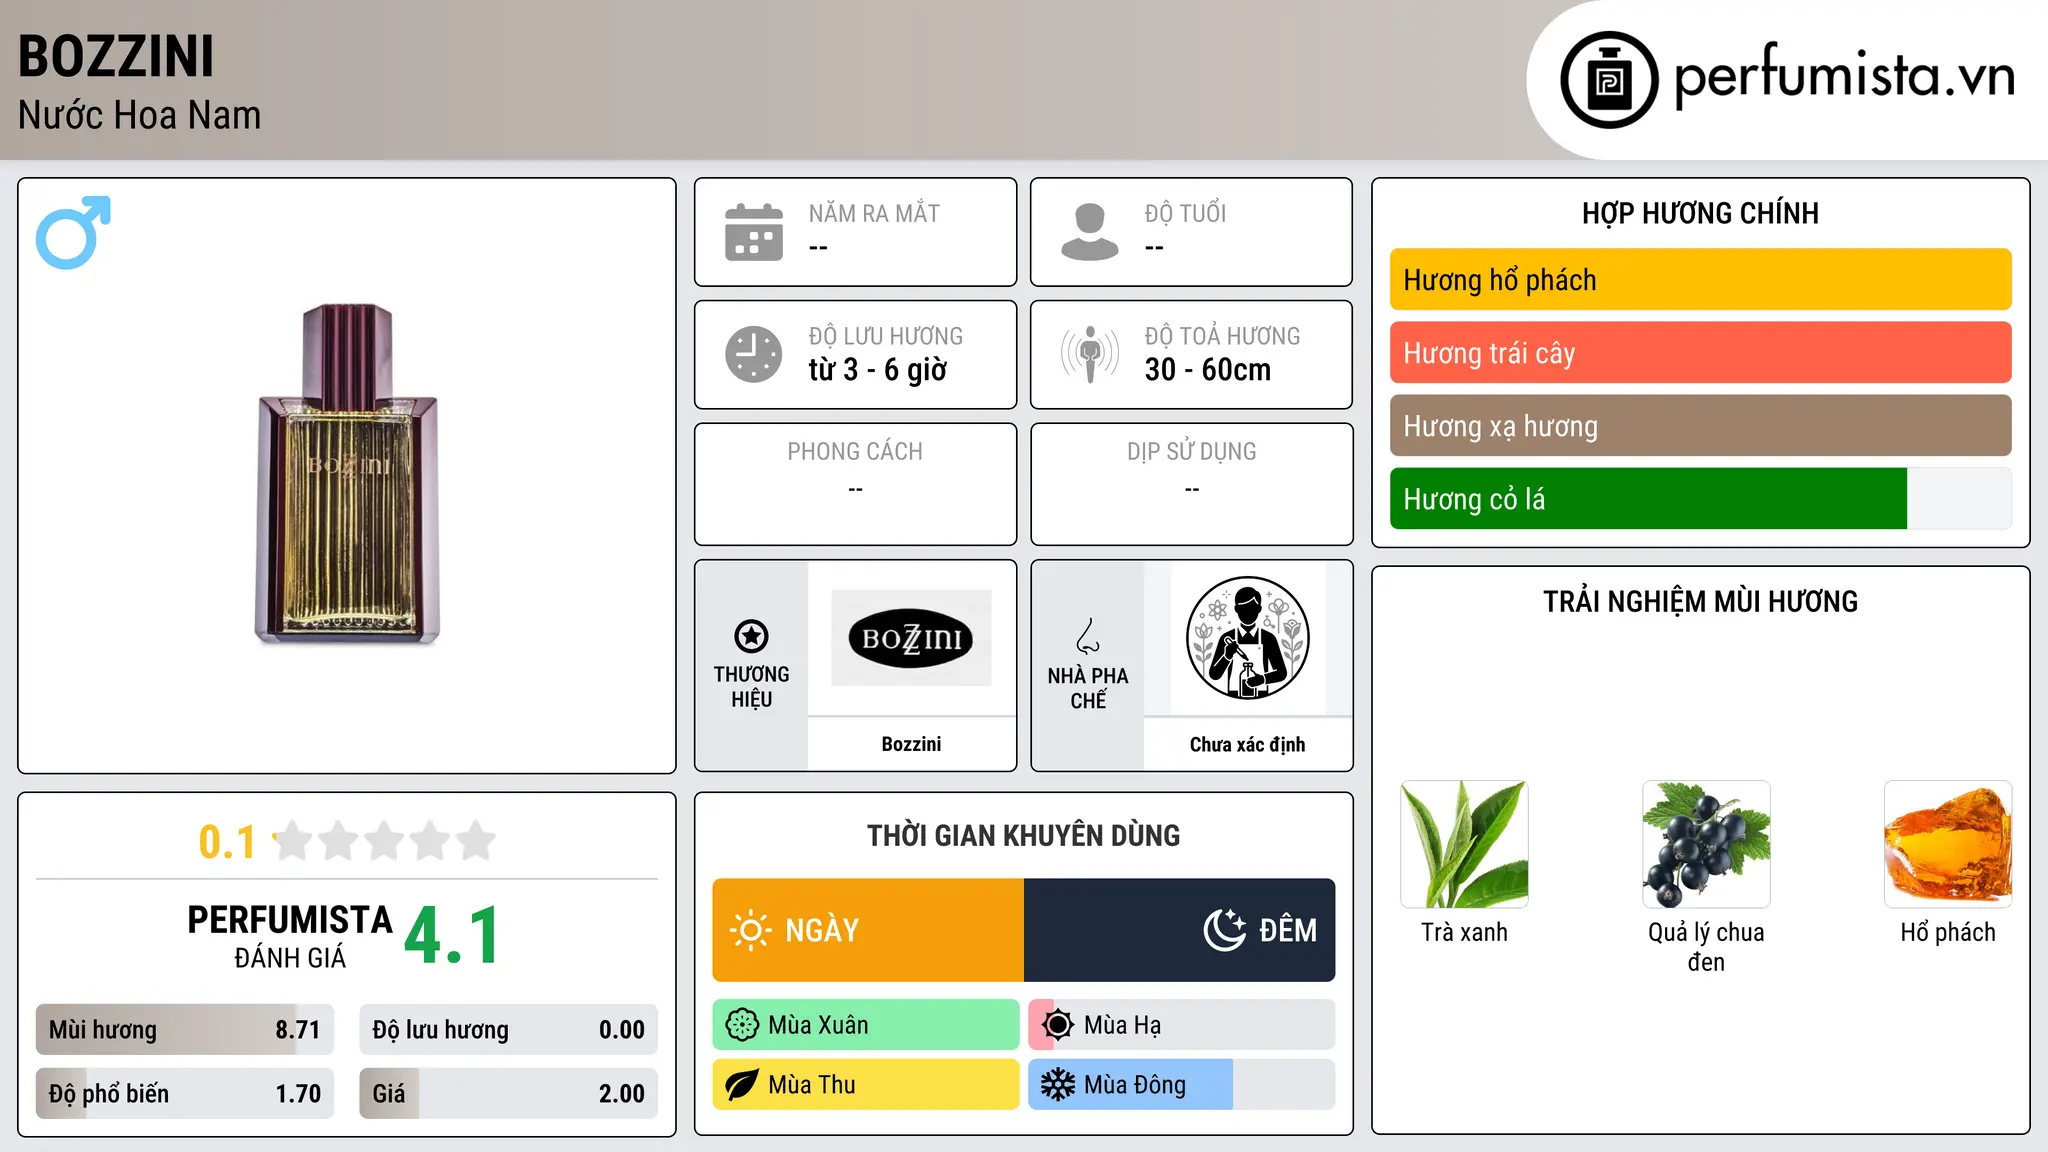Click the calendar icon beside Năm ra mắt
The width and height of the screenshot is (2048, 1152).
[754, 232]
